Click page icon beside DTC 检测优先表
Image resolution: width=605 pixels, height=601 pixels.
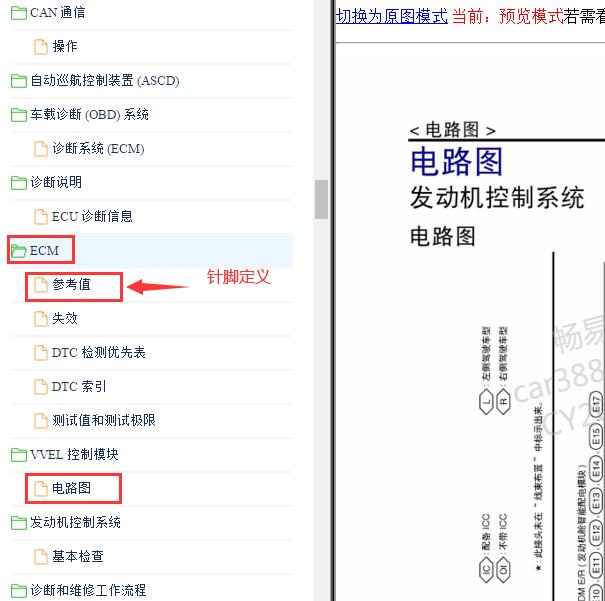pos(41,353)
